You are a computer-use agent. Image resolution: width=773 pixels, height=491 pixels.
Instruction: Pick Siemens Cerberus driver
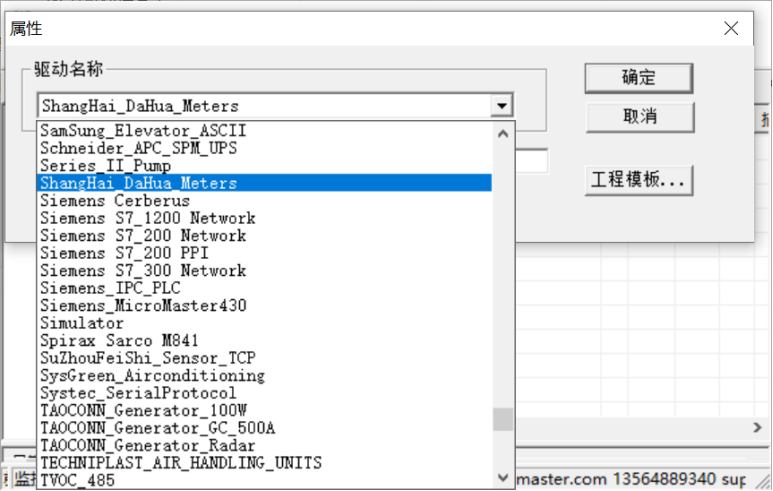pos(265,201)
